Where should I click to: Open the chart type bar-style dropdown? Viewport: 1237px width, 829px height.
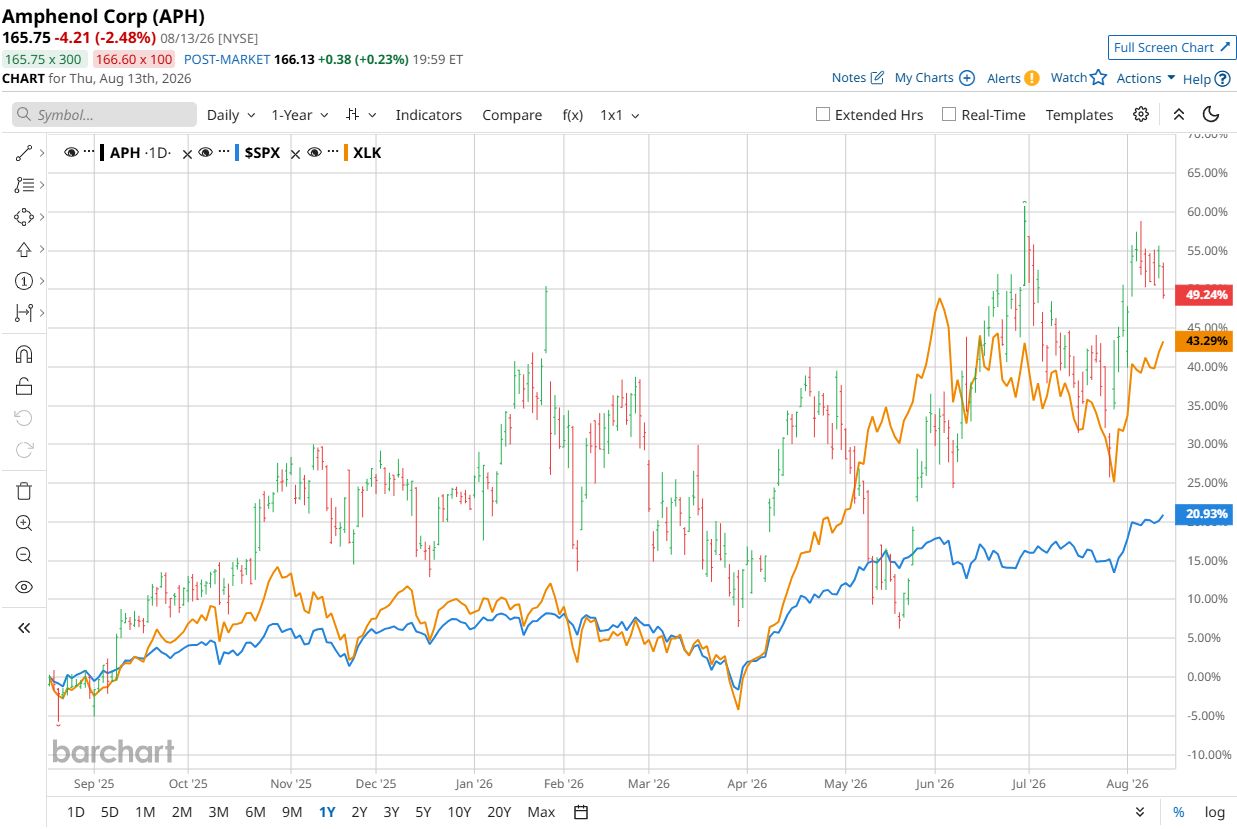click(x=361, y=115)
